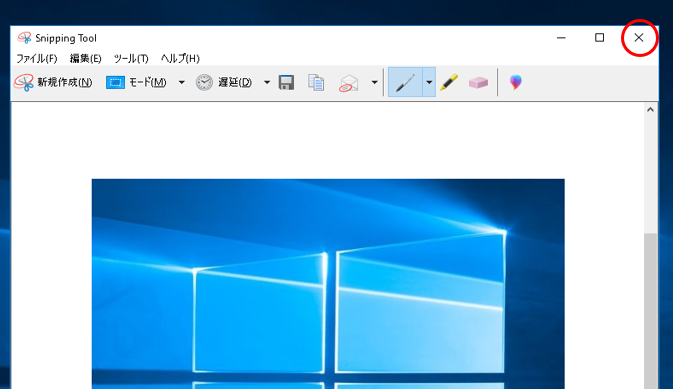Open the ファイル(F) menu
The height and width of the screenshot is (389, 673).
tap(36, 58)
